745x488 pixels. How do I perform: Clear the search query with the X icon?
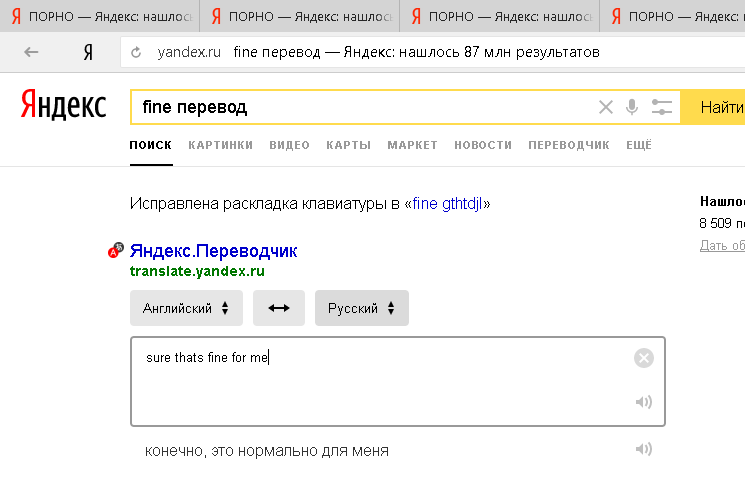click(606, 107)
